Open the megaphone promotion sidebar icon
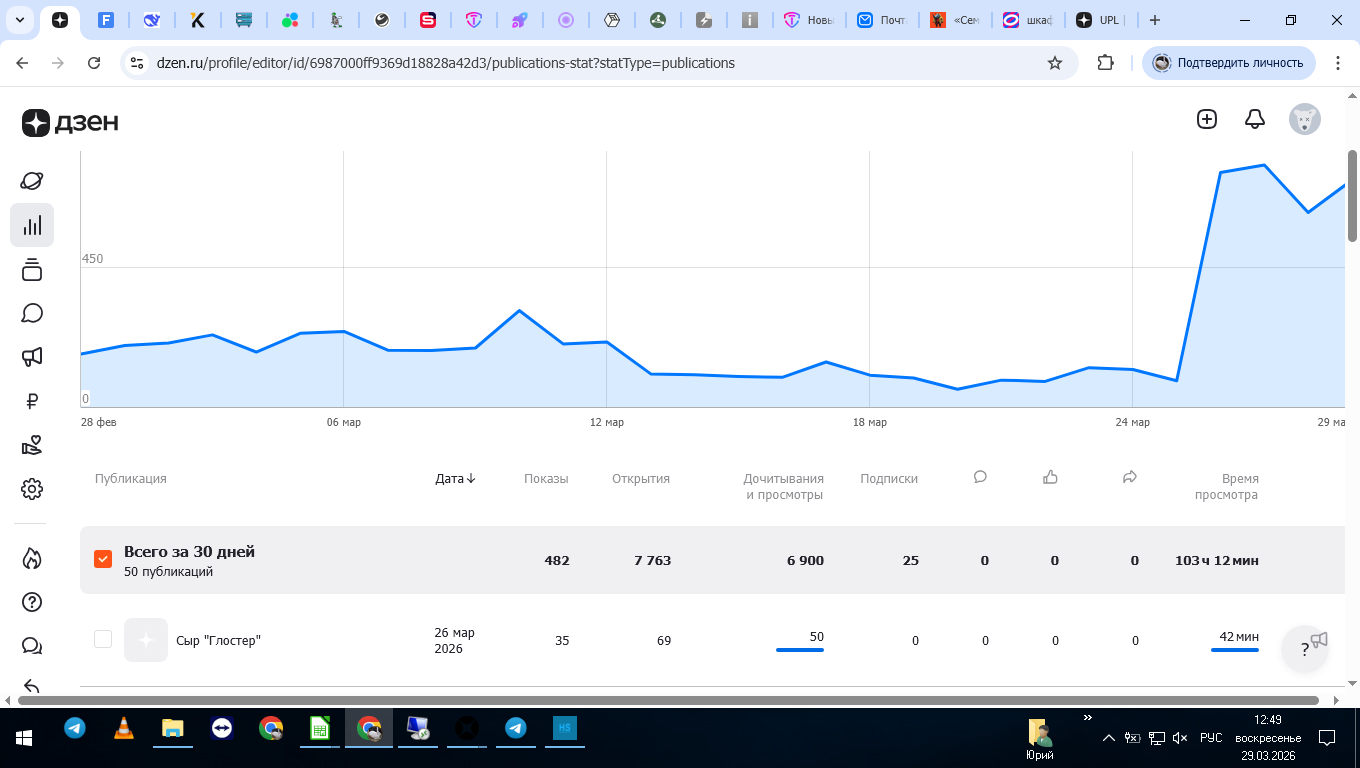This screenshot has height=768, width=1360. (32, 357)
